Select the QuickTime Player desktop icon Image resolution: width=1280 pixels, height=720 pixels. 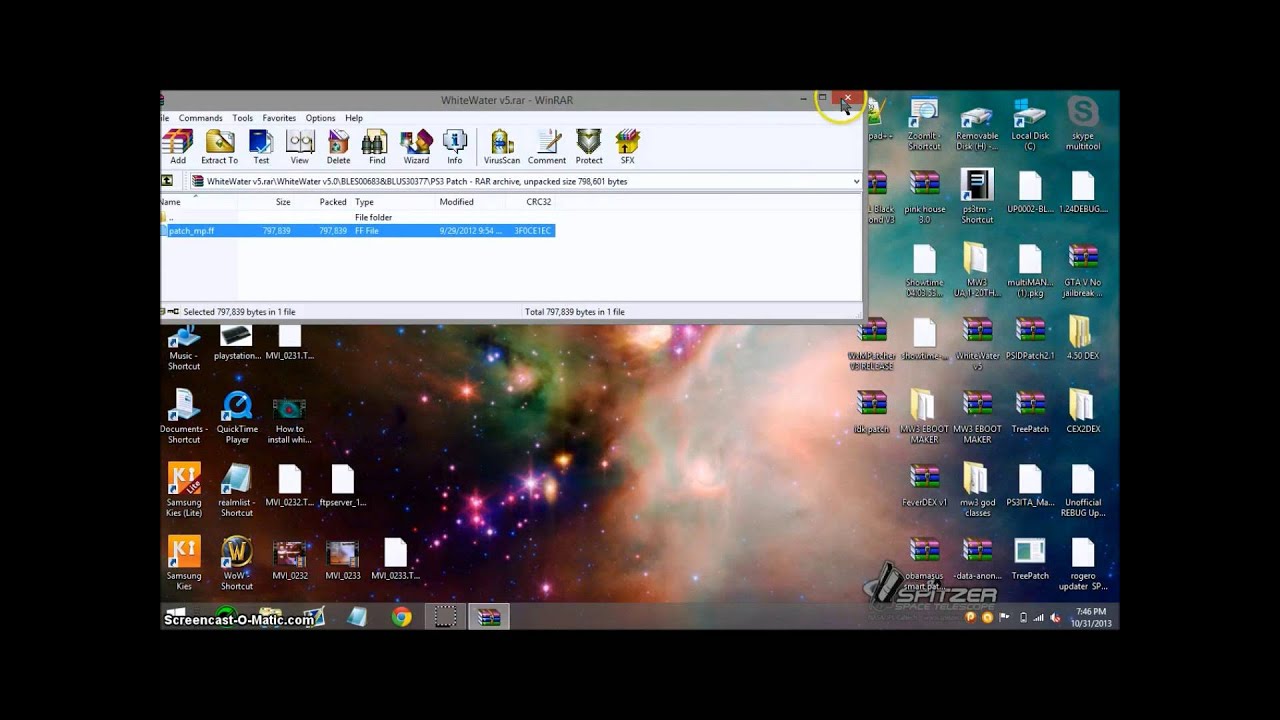237,417
